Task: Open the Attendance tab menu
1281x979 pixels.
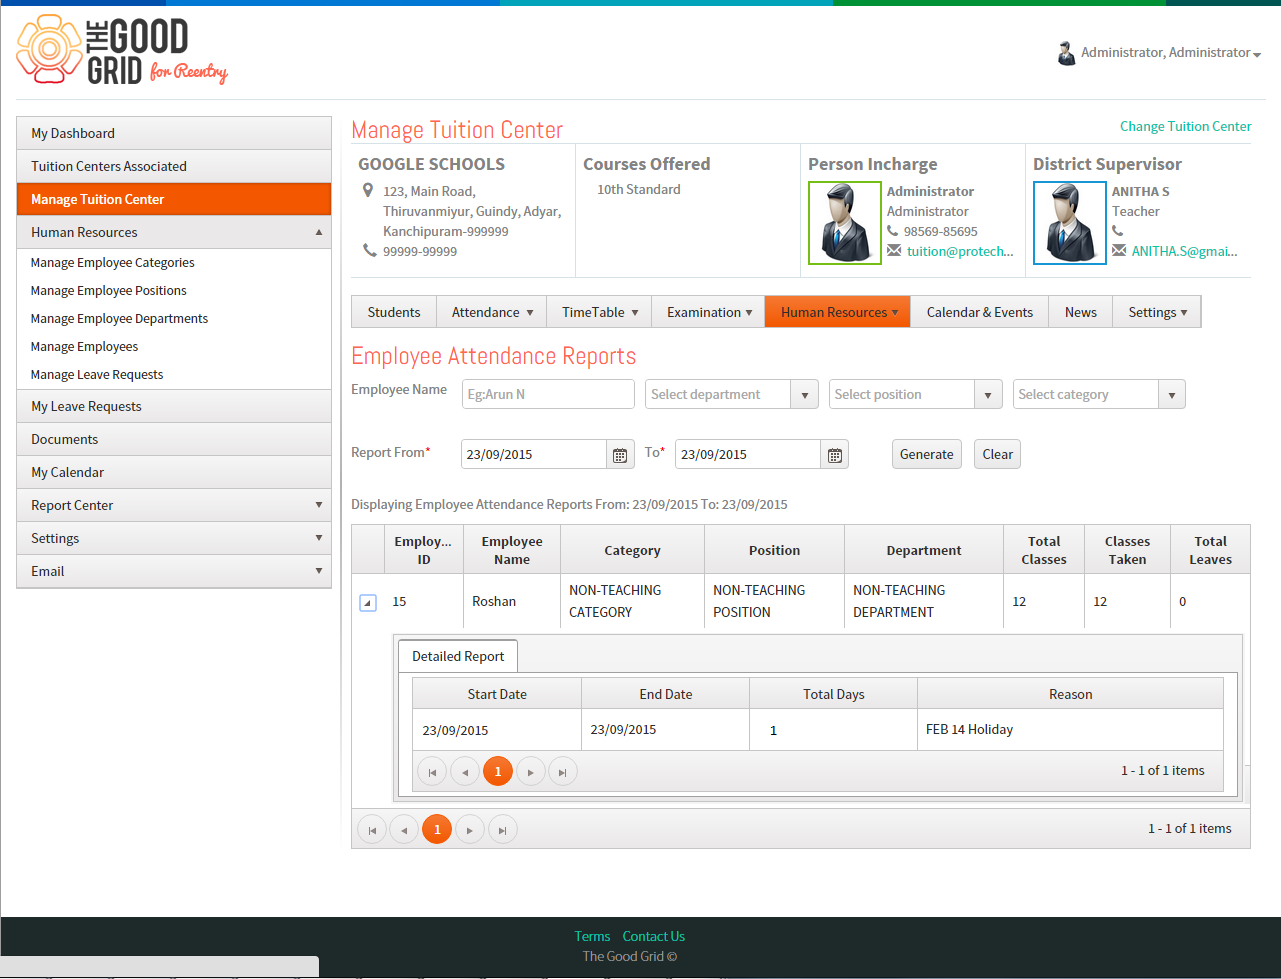Action: pos(492,312)
